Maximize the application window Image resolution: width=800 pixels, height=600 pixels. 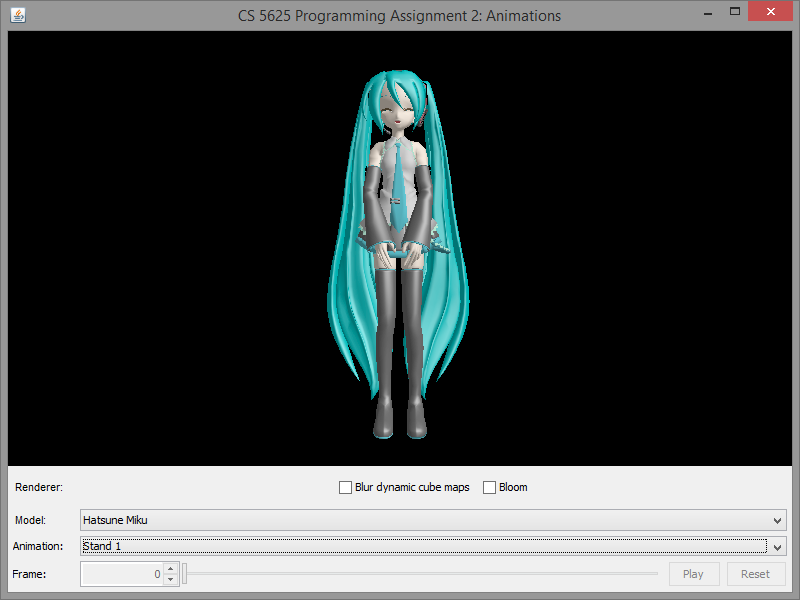coord(735,12)
